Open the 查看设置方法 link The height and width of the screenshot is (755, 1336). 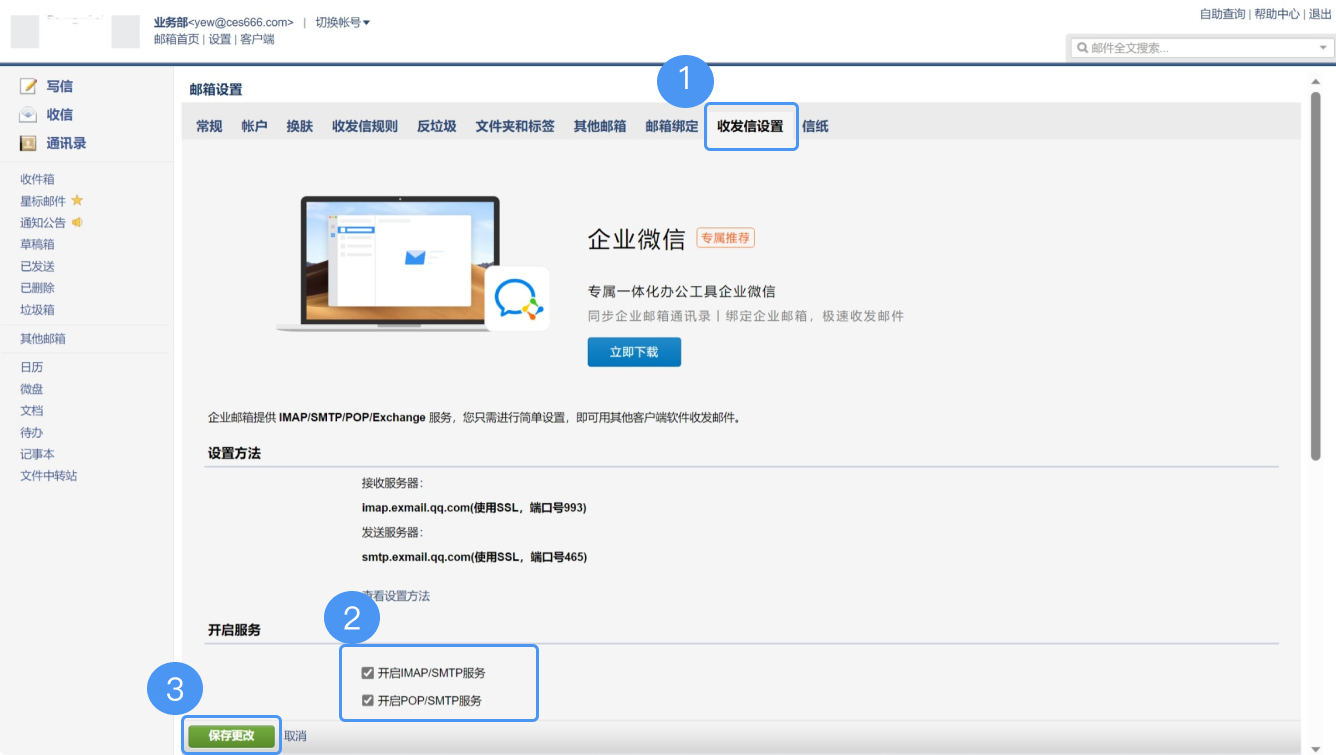coord(396,596)
